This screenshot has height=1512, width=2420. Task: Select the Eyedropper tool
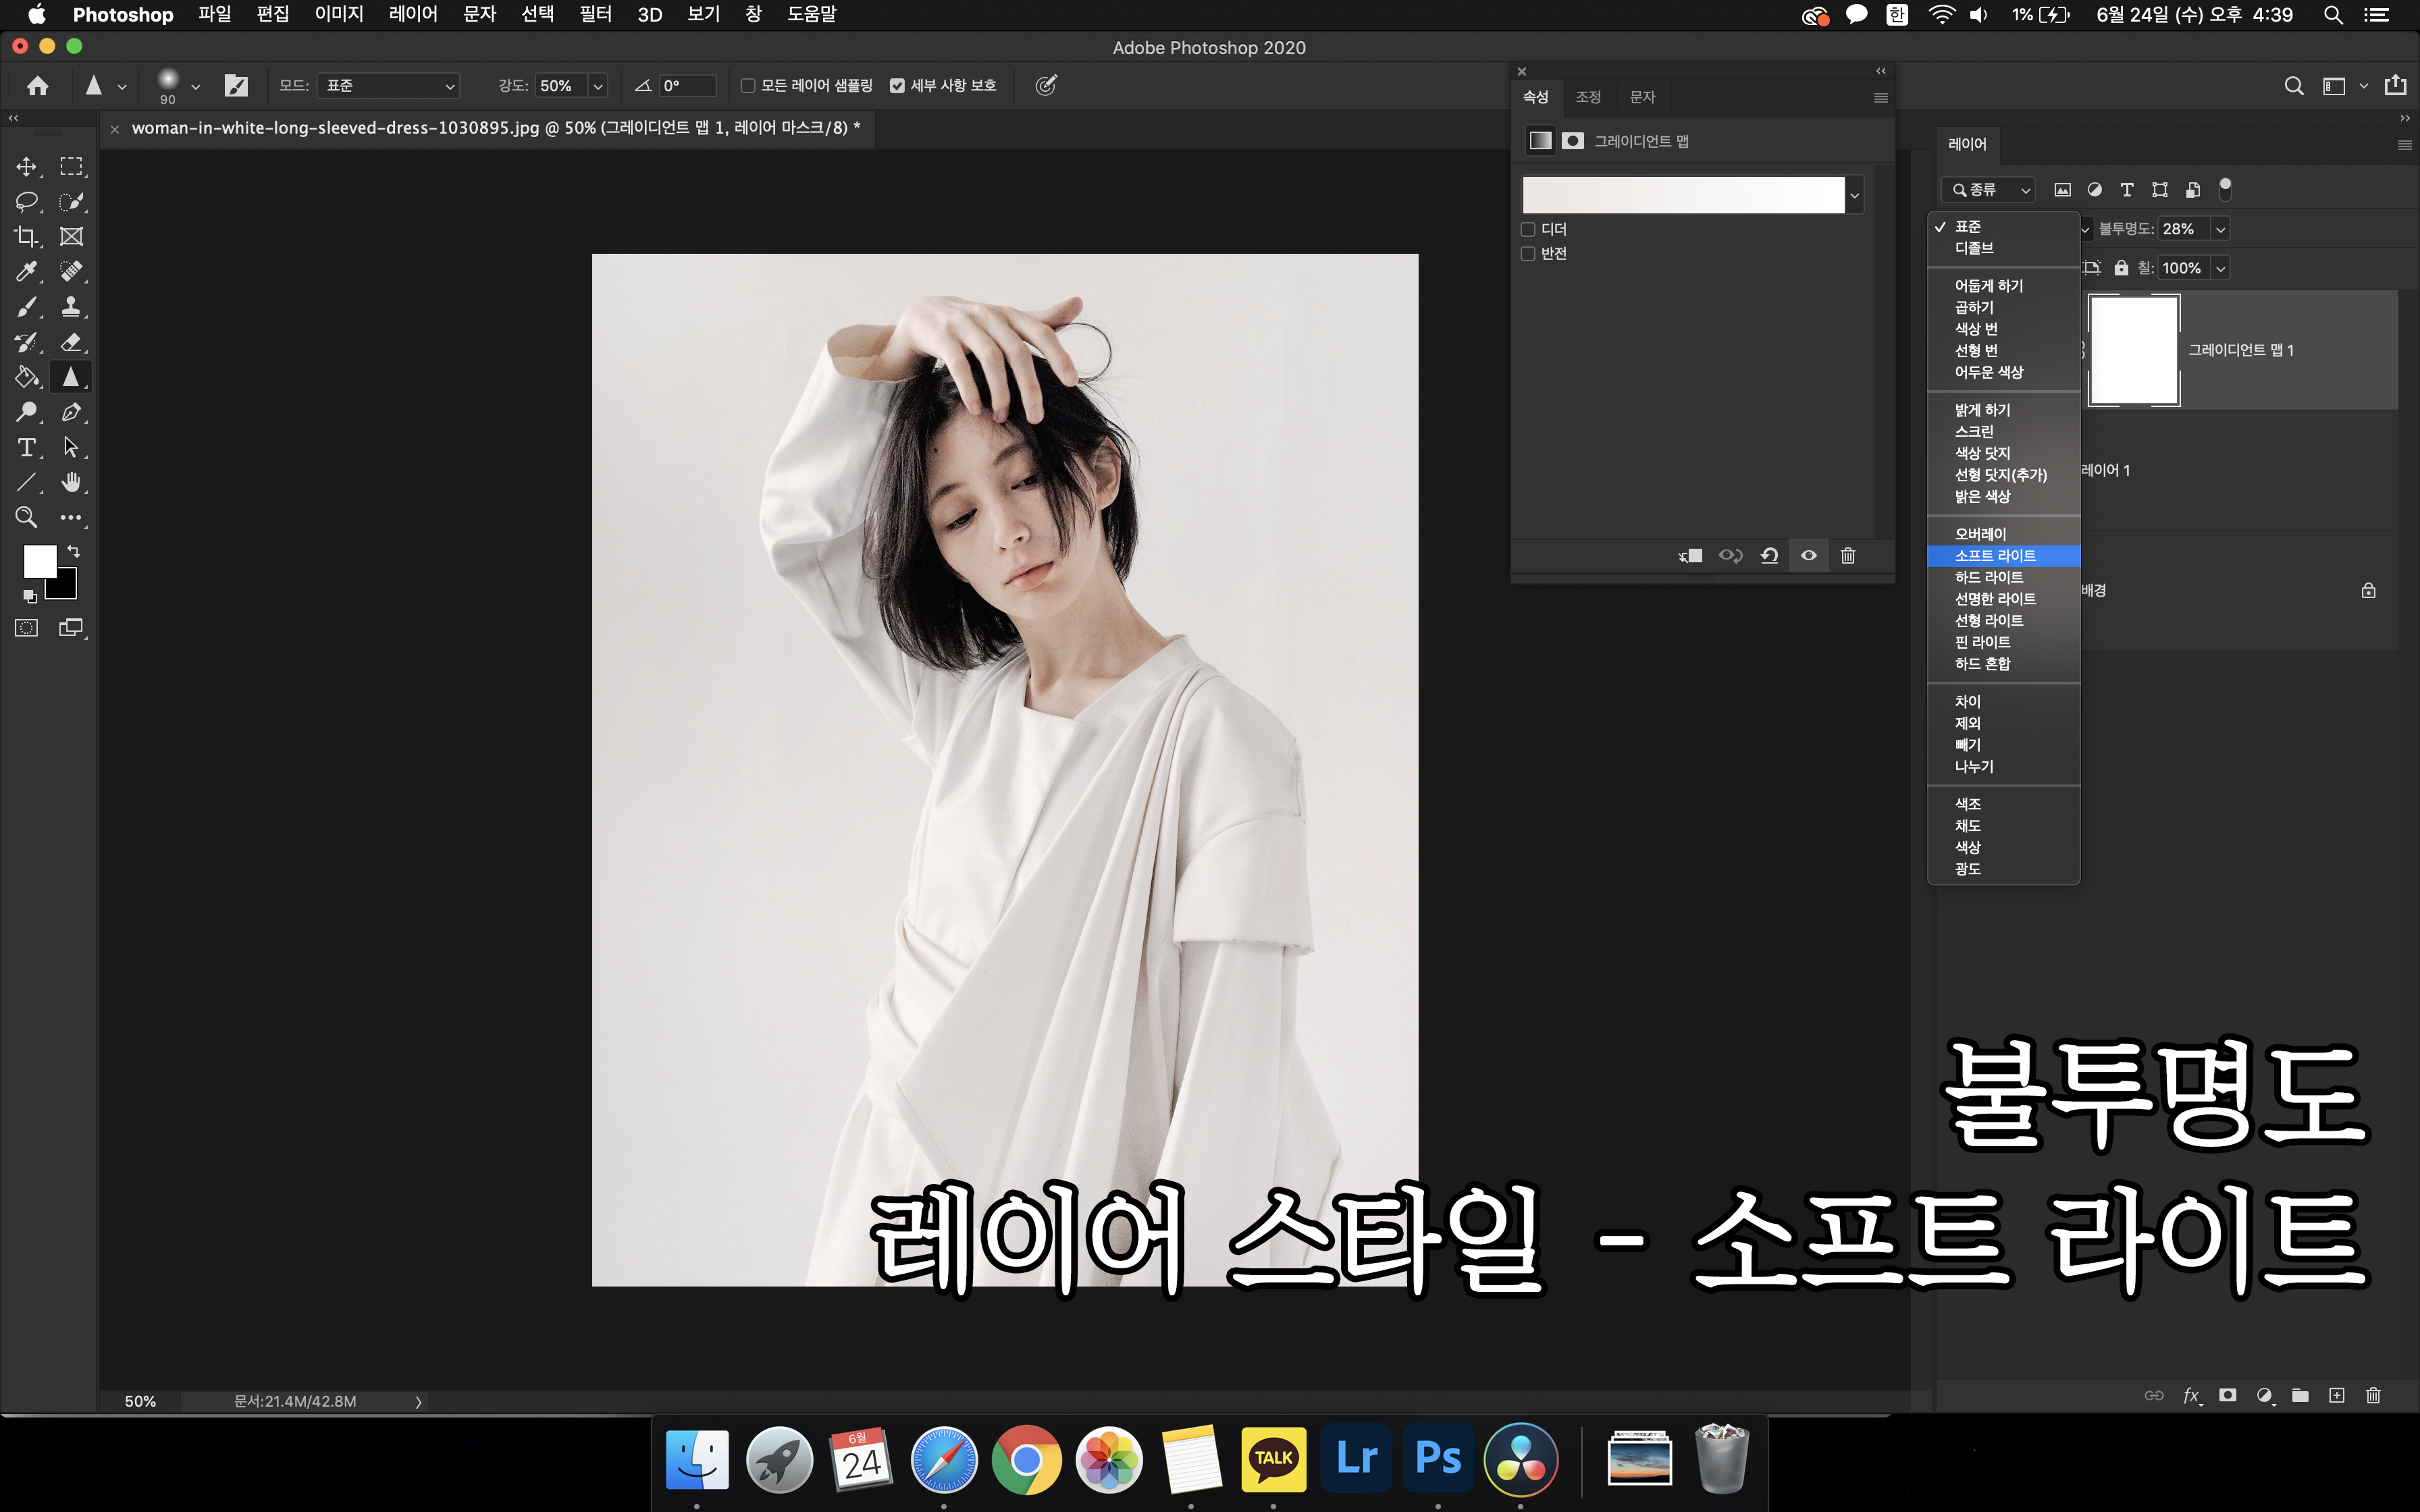pos(27,272)
